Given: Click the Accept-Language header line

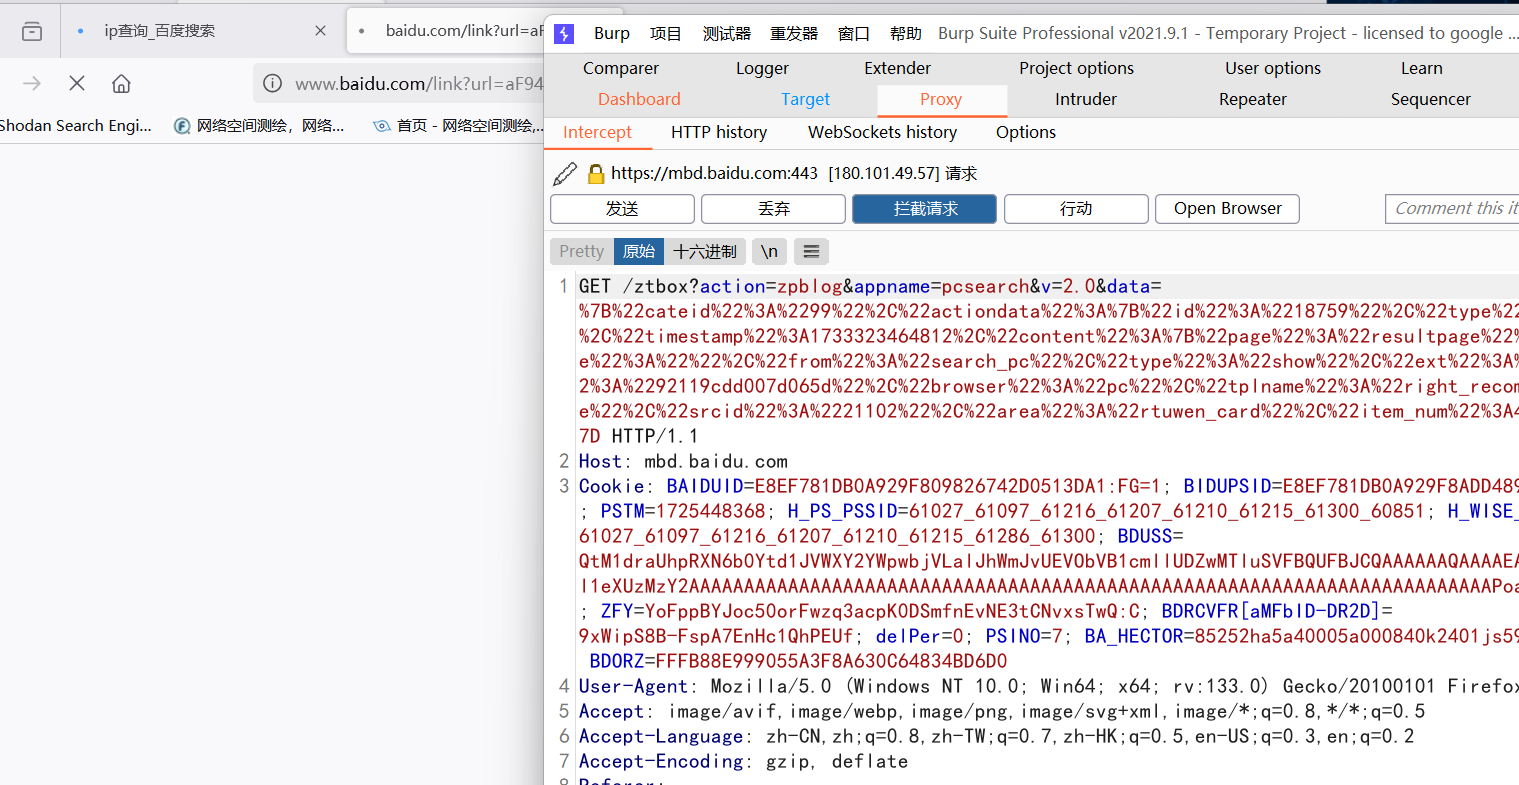Looking at the screenshot, I should click(x=996, y=737).
